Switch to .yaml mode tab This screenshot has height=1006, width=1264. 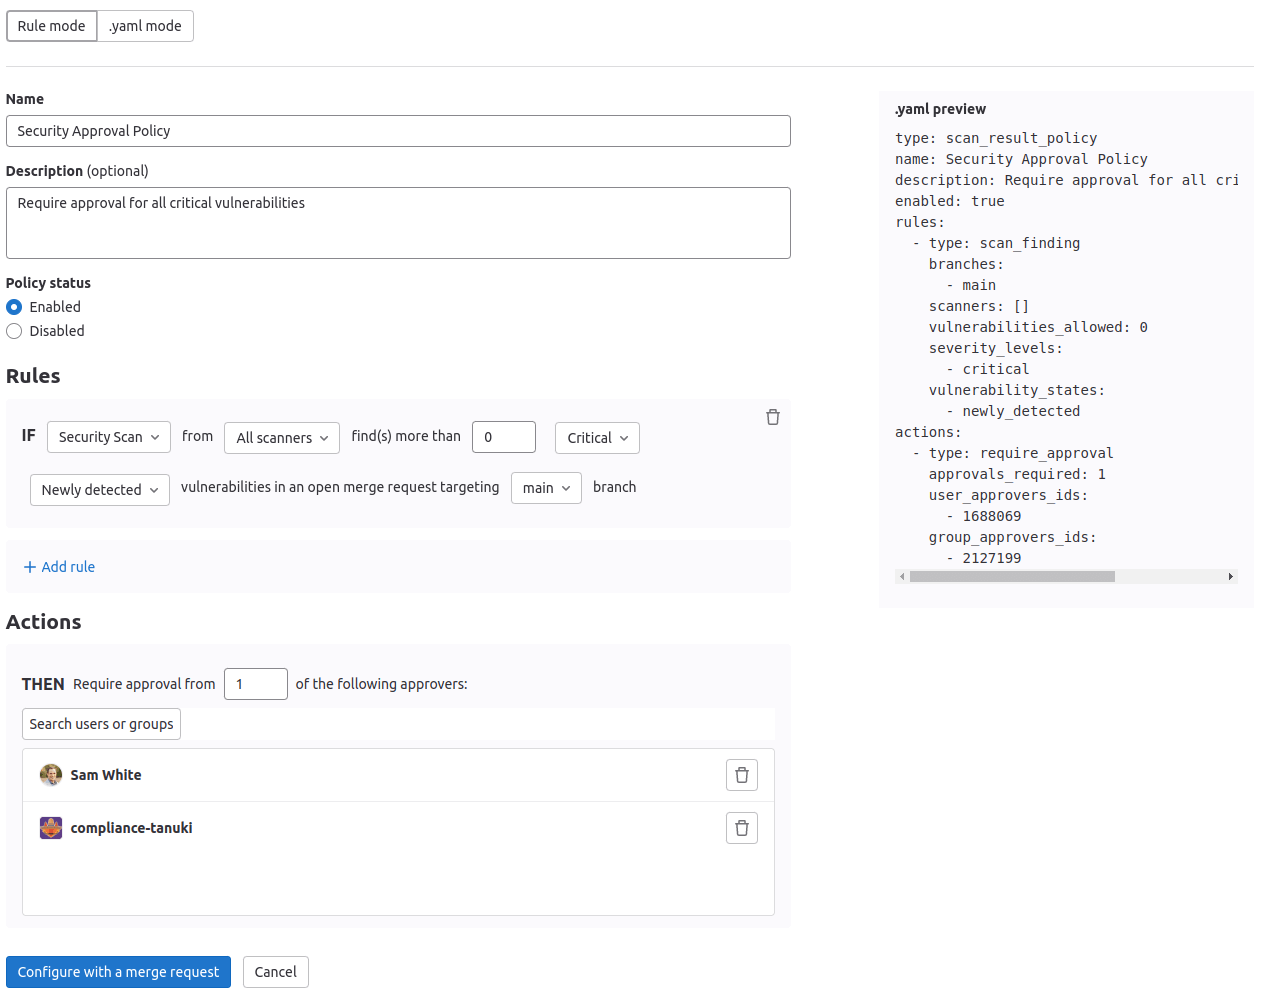coord(145,26)
